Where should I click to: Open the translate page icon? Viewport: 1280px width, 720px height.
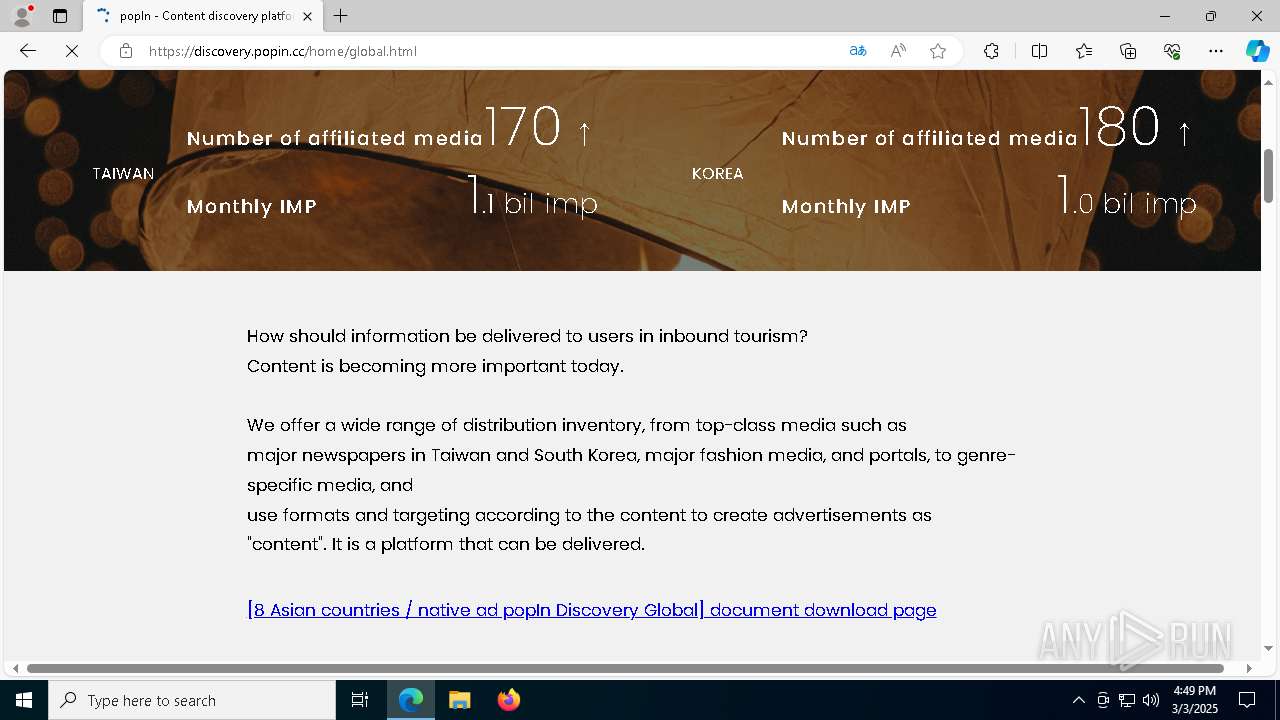(x=857, y=51)
